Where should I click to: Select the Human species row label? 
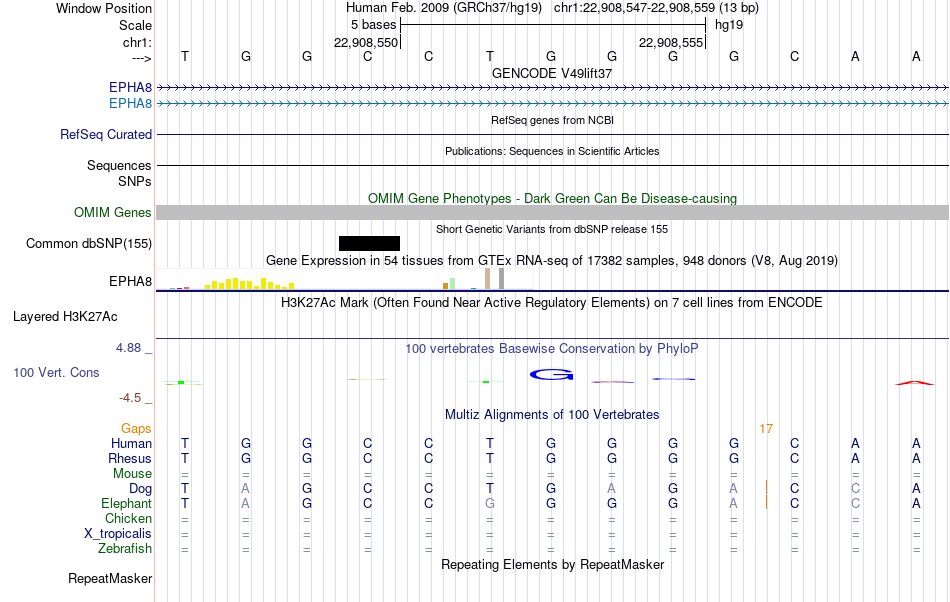pyautogui.click(x=131, y=443)
